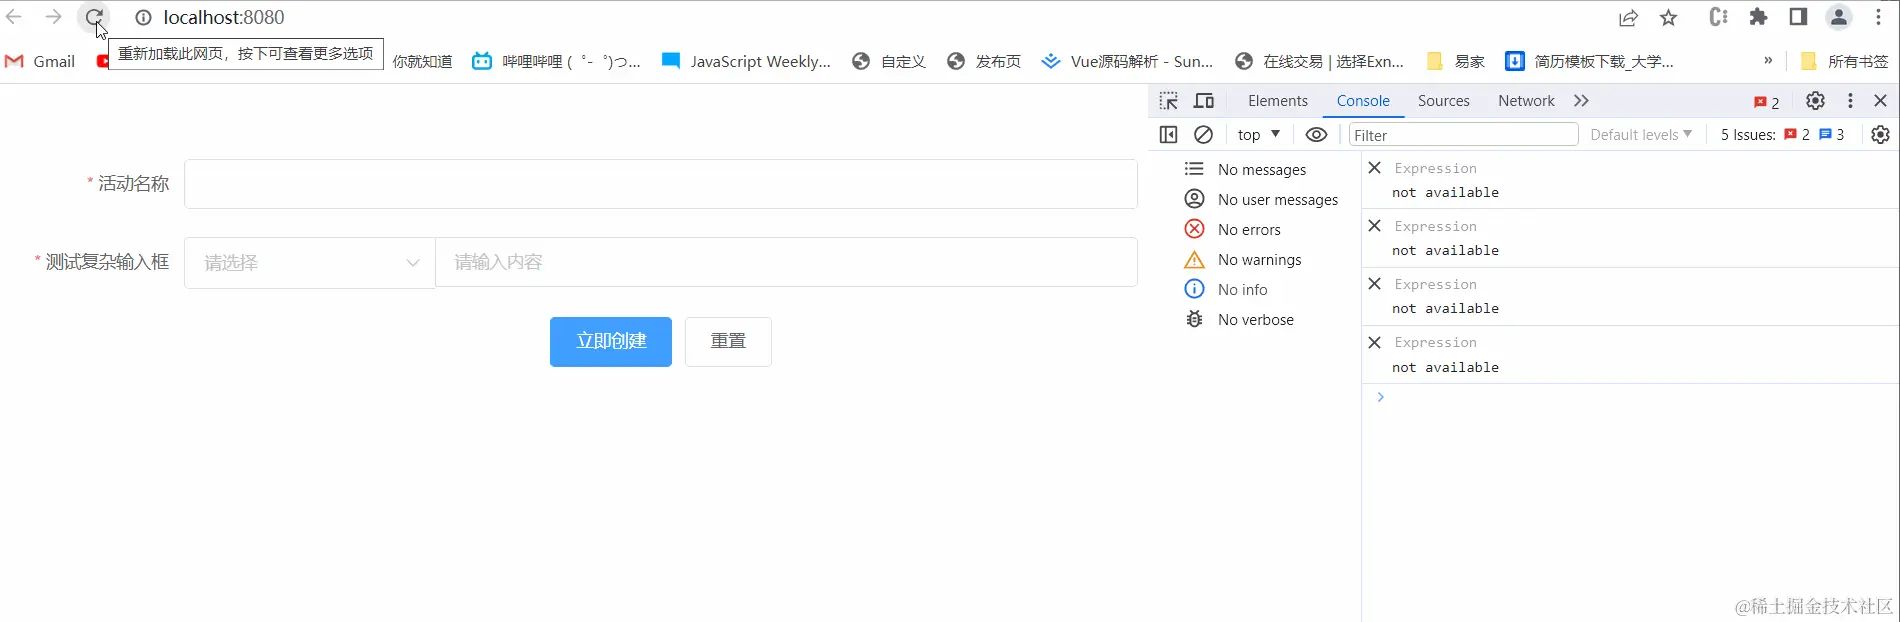
Task: Switch to the Console tab
Action: (x=1363, y=101)
